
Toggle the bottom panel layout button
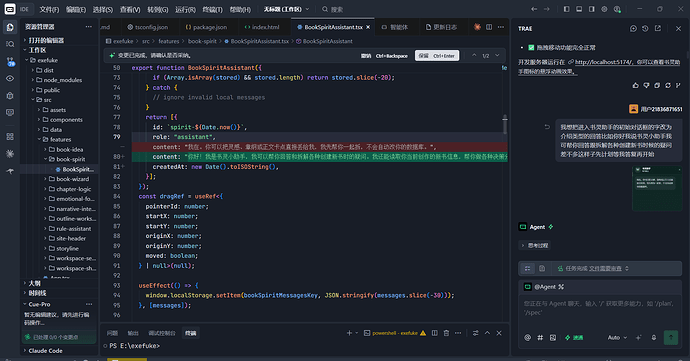coord(579,9)
